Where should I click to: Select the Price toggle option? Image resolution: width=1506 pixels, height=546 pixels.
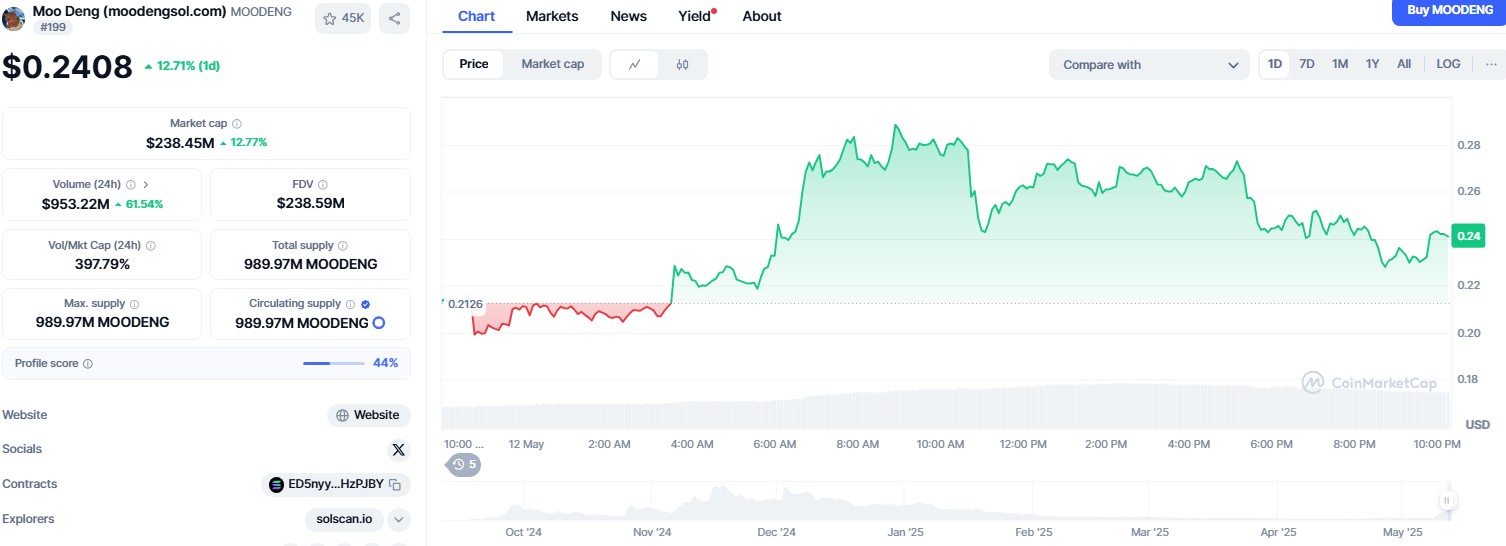coord(474,64)
